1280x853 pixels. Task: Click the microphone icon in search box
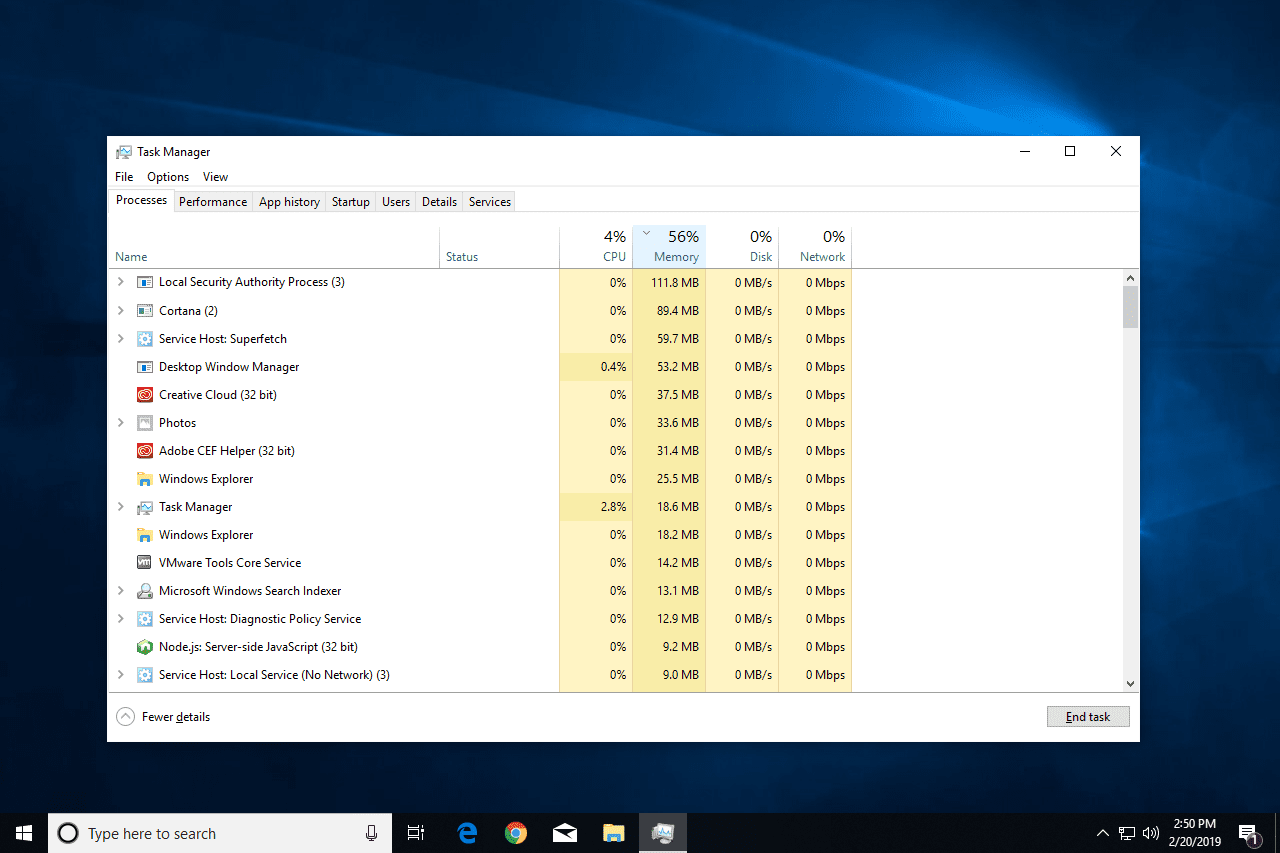(371, 833)
